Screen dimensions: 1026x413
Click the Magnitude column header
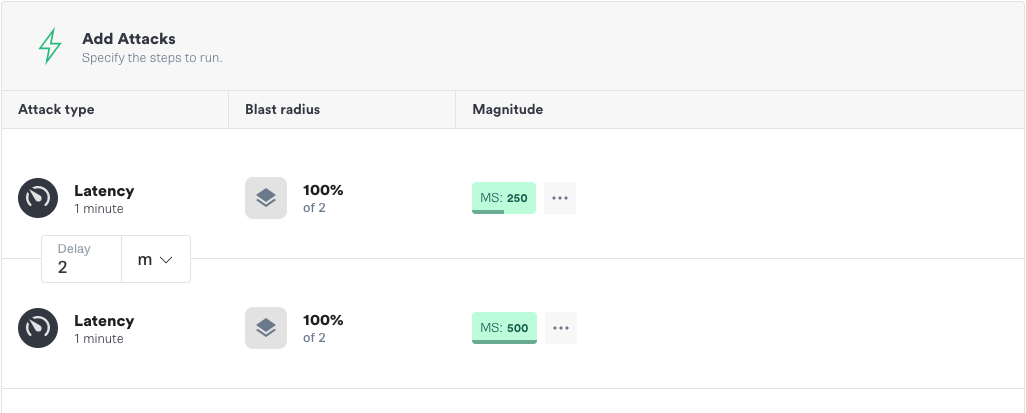pos(508,109)
